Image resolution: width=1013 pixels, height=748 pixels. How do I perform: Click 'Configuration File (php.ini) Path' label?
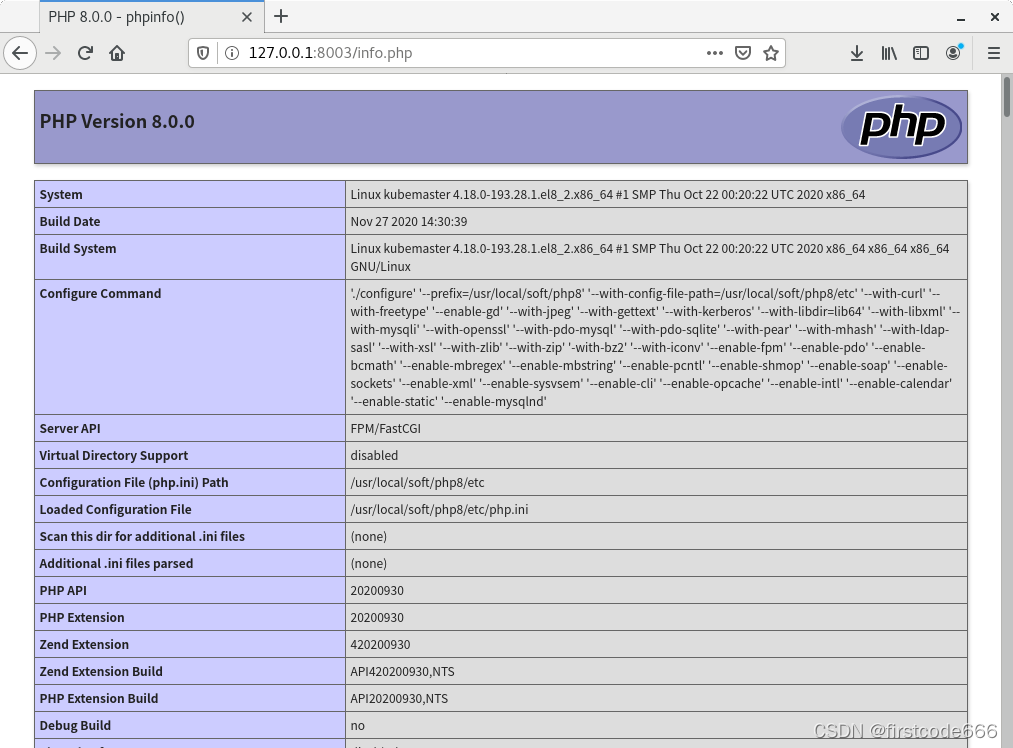coord(134,483)
